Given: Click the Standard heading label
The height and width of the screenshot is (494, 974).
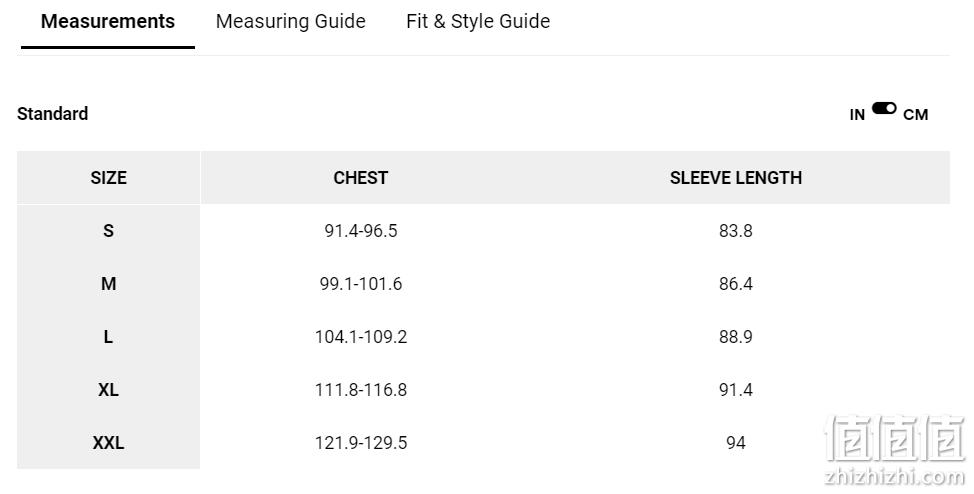Looking at the screenshot, I should click(53, 114).
